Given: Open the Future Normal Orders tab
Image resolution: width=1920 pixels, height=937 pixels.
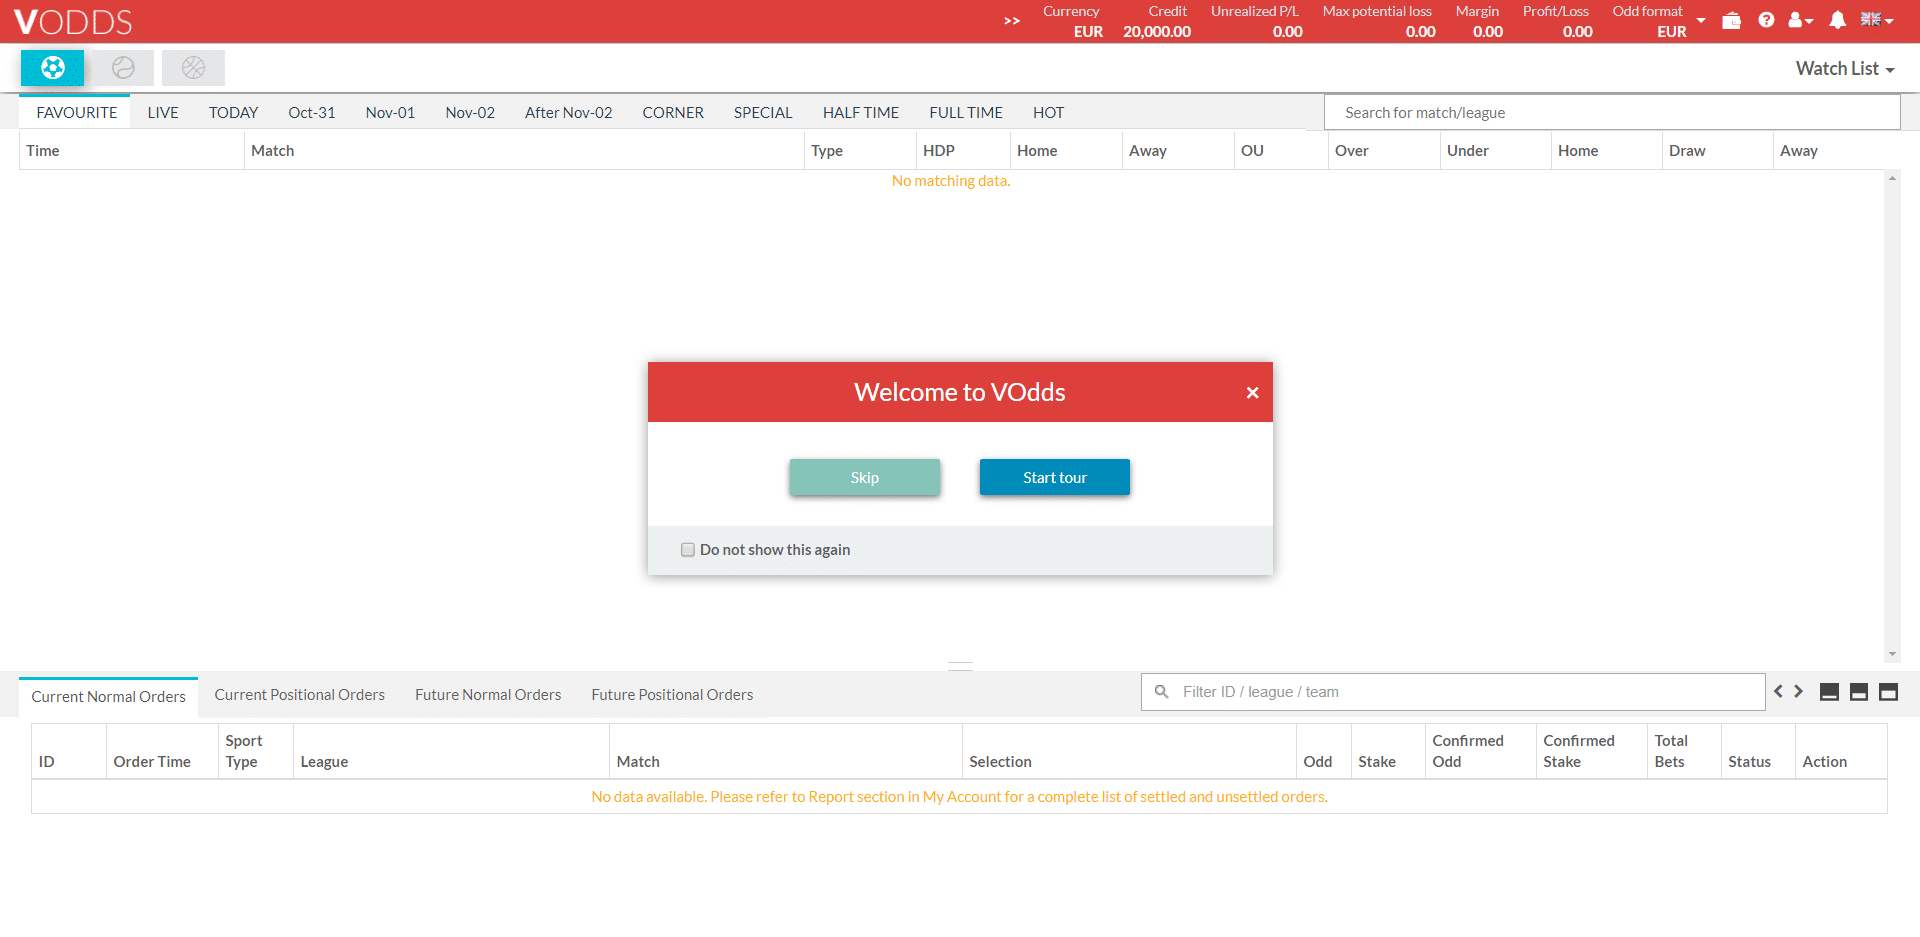Looking at the screenshot, I should [487, 694].
